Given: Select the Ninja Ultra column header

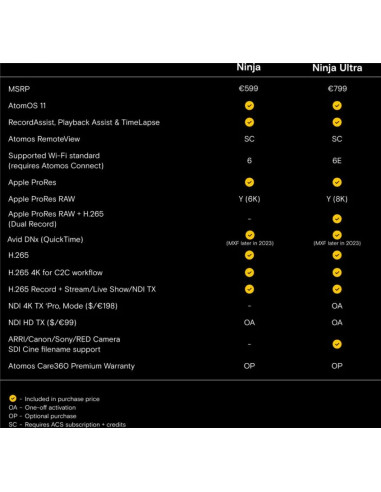Looking at the screenshot, I should (x=337, y=68).
